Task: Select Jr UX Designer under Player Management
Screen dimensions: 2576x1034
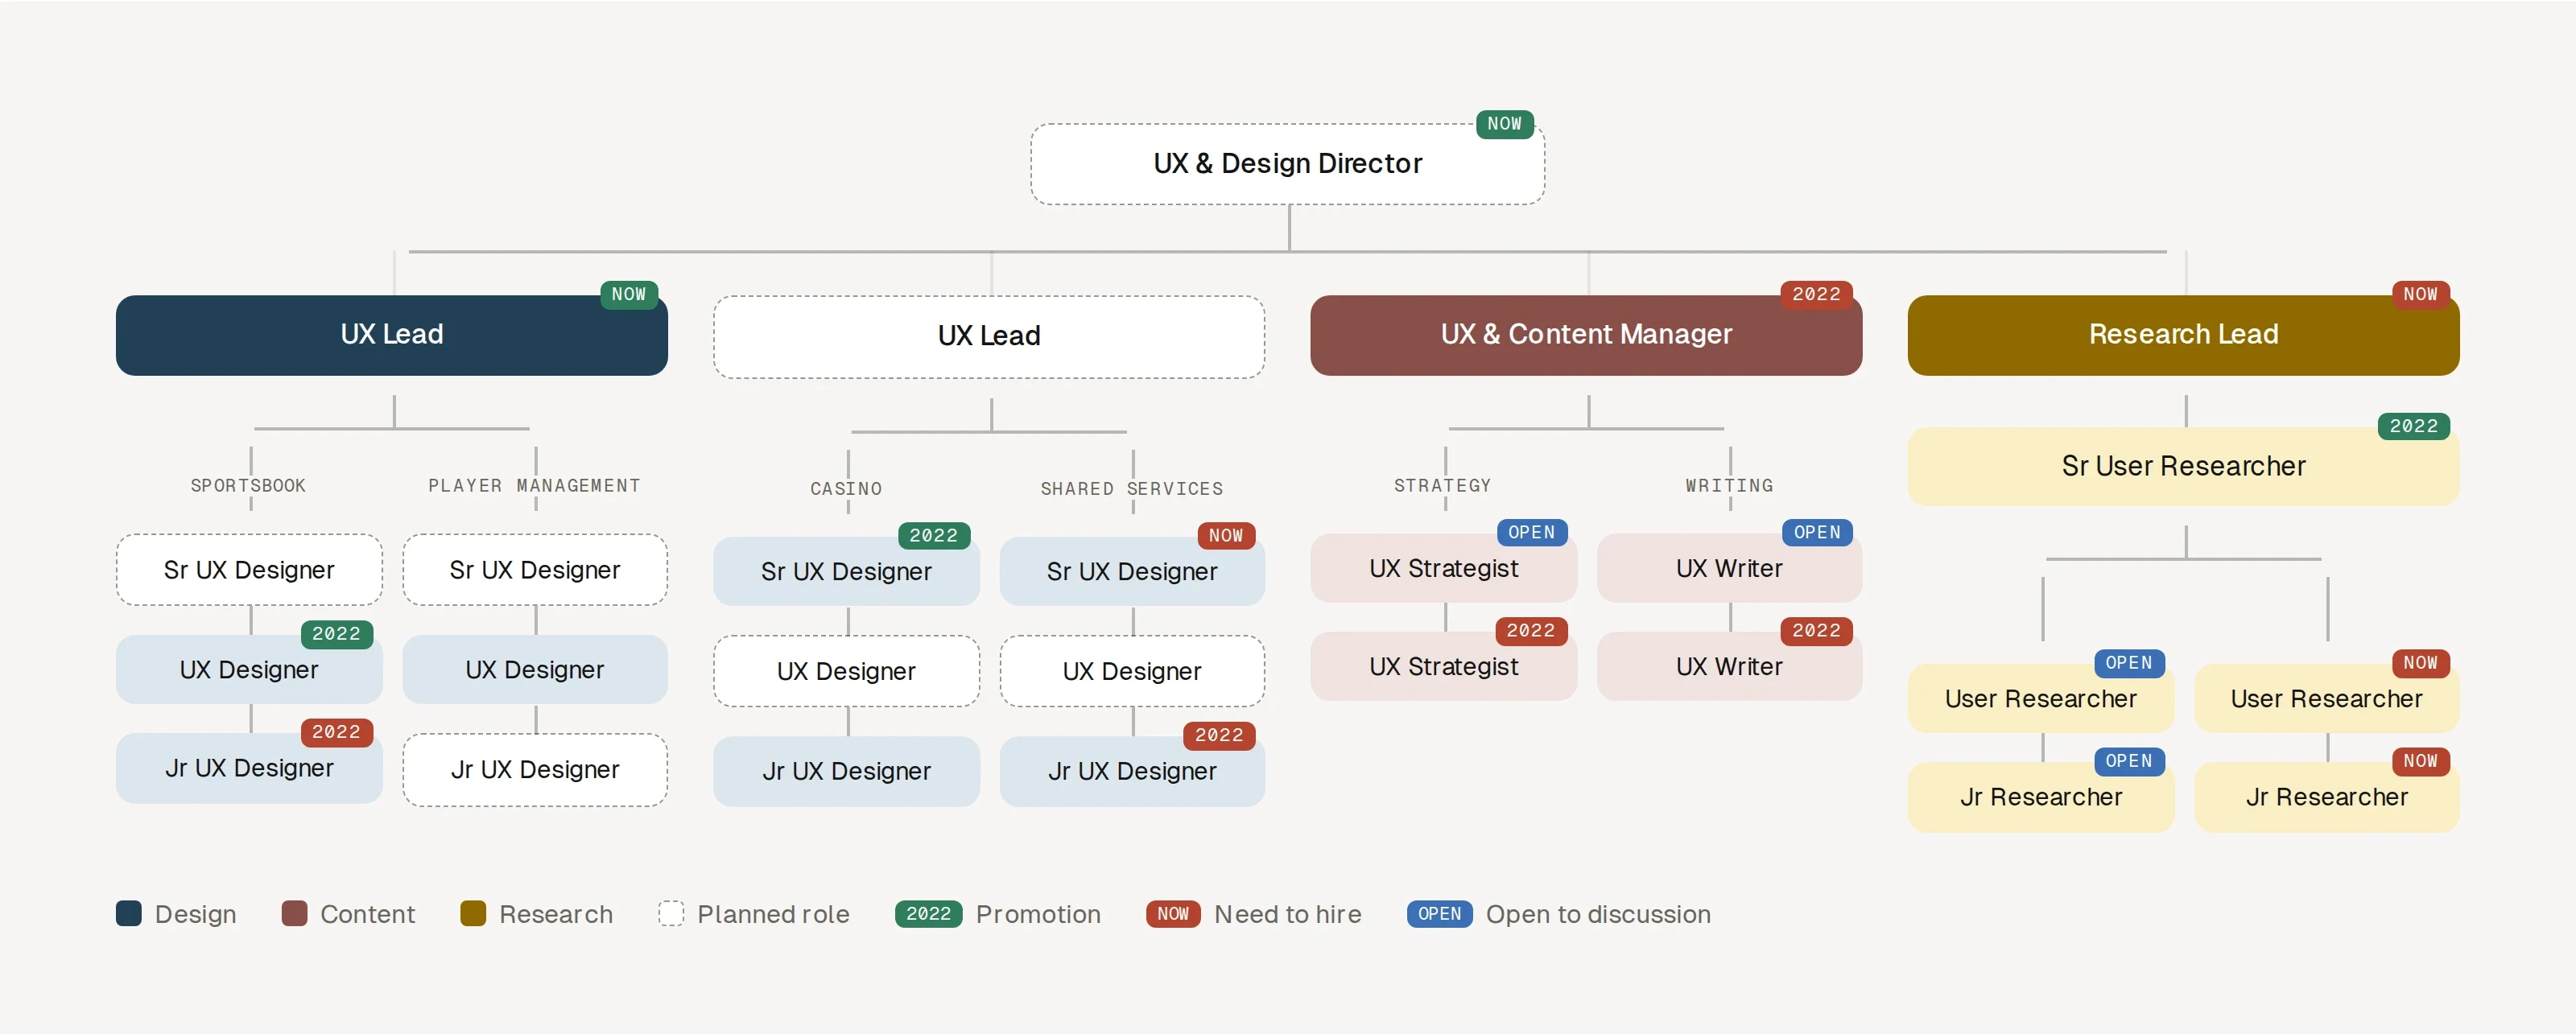Action: [x=535, y=770]
